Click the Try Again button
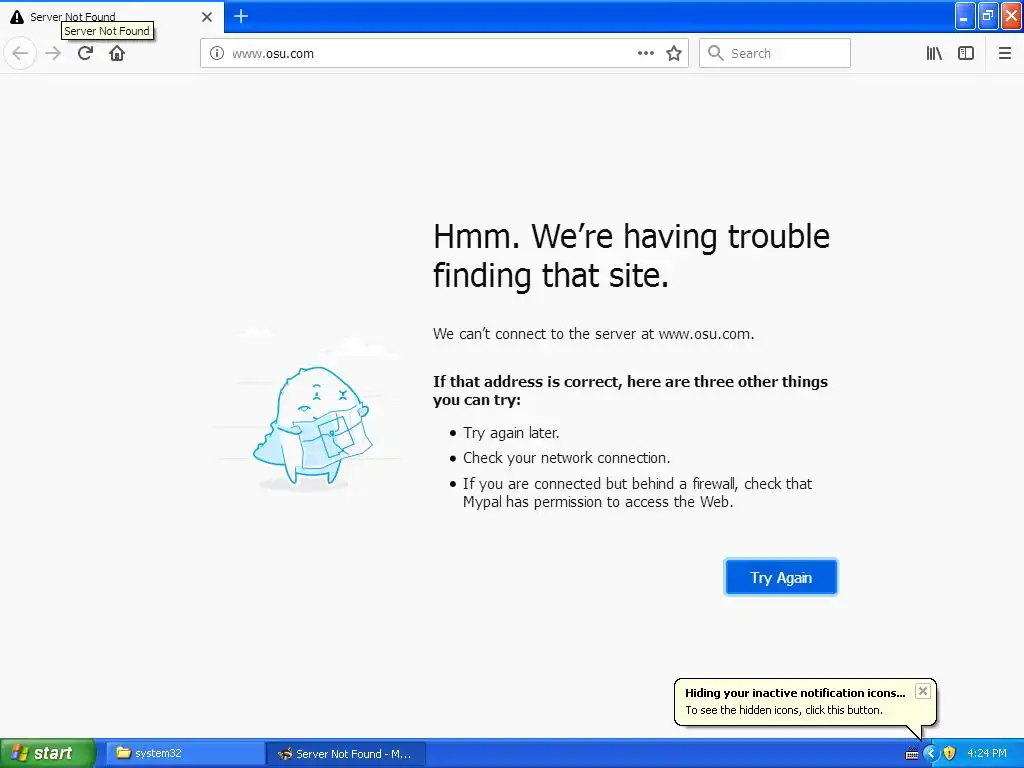The image size is (1024, 768). pyautogui.click(x=780, y=577)
